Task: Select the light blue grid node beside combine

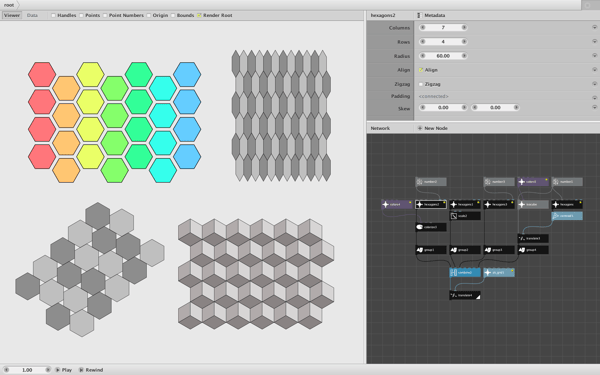Action: tap(499, 272)
